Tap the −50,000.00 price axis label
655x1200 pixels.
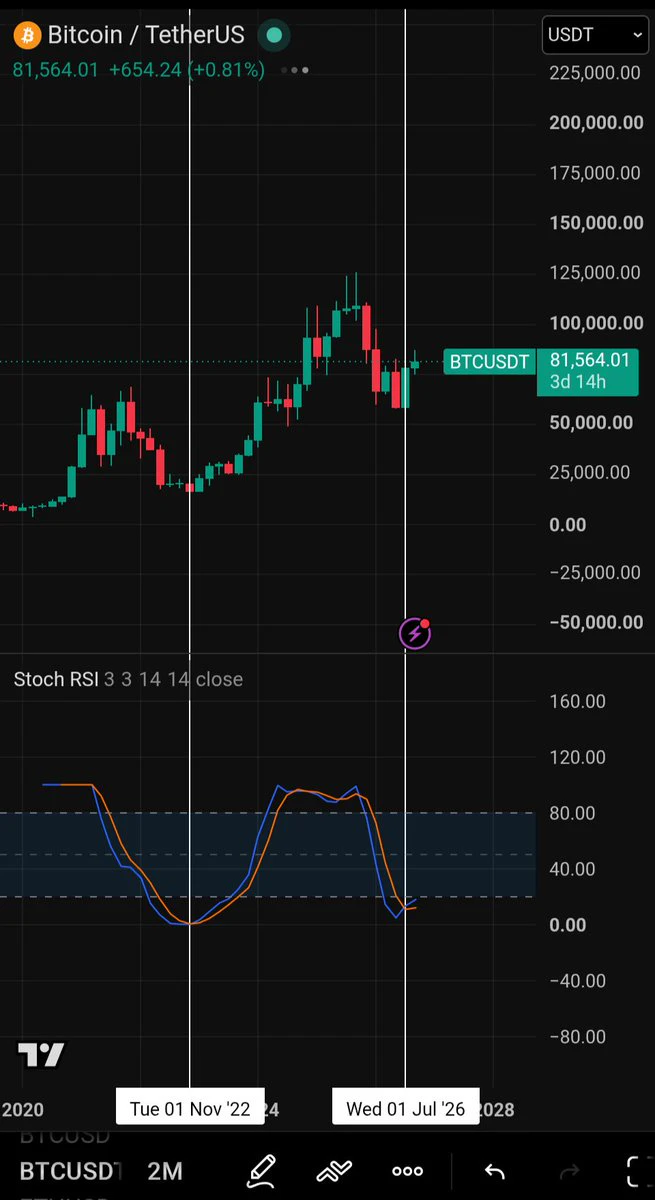[595, 622]
